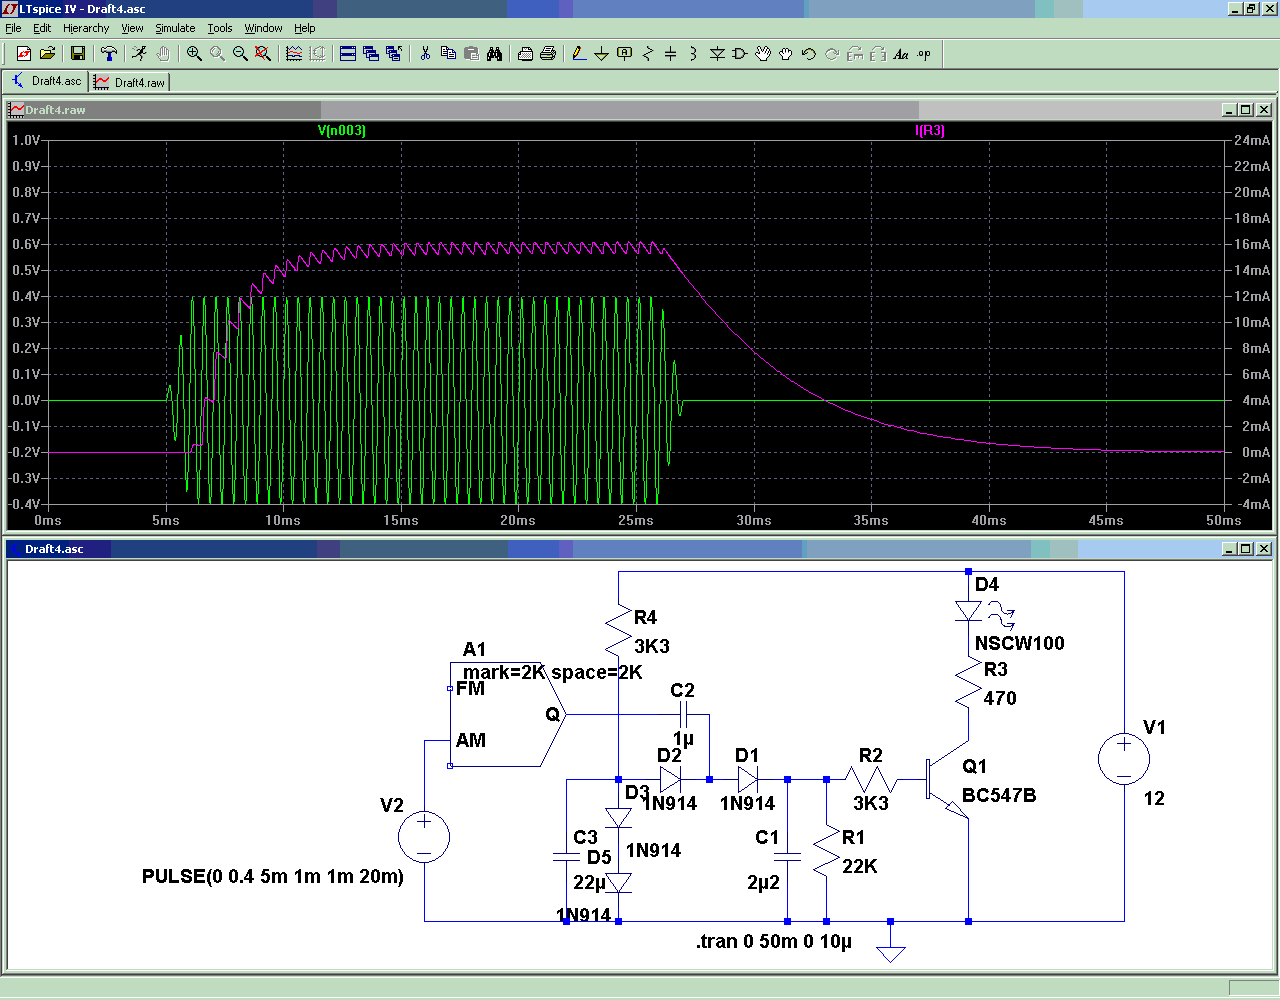Screen dimensions: 1280x1000
Task: Select the Cut scissors tool
Action: (x=425, y=54)
